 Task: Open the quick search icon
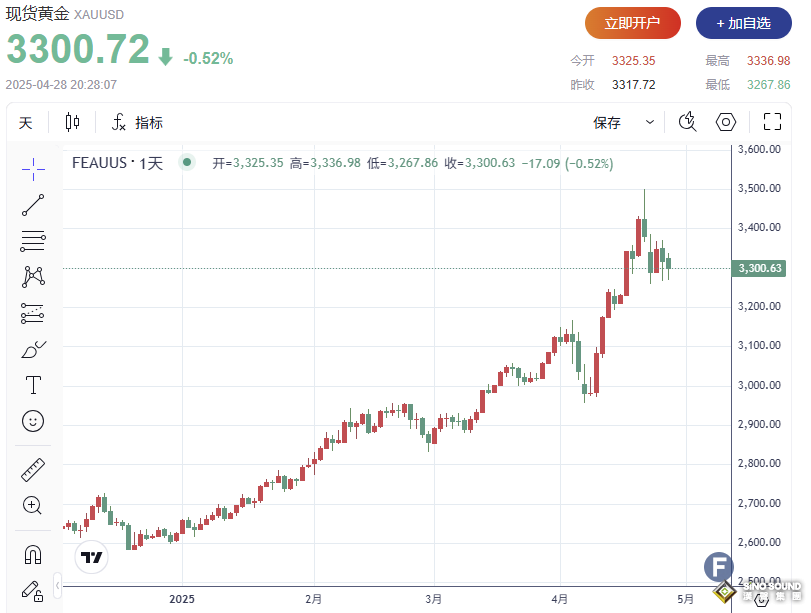[x=687, y=122]
